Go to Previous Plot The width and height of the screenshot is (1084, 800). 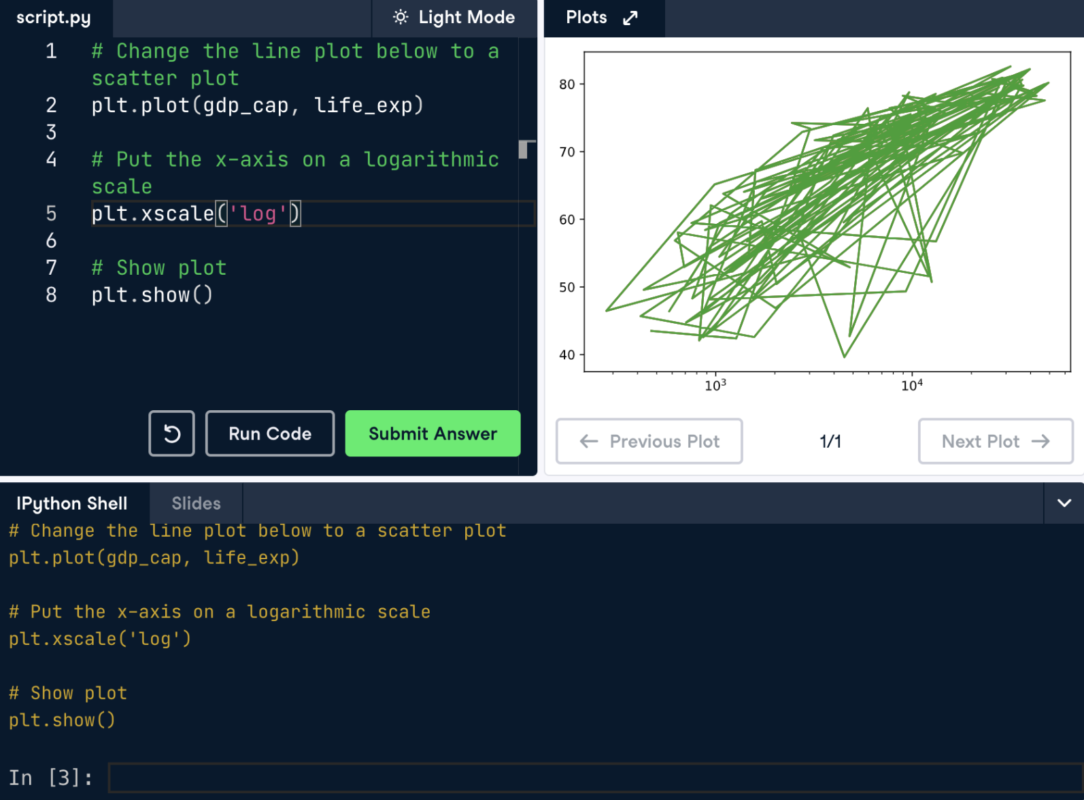tap(649, 441)
